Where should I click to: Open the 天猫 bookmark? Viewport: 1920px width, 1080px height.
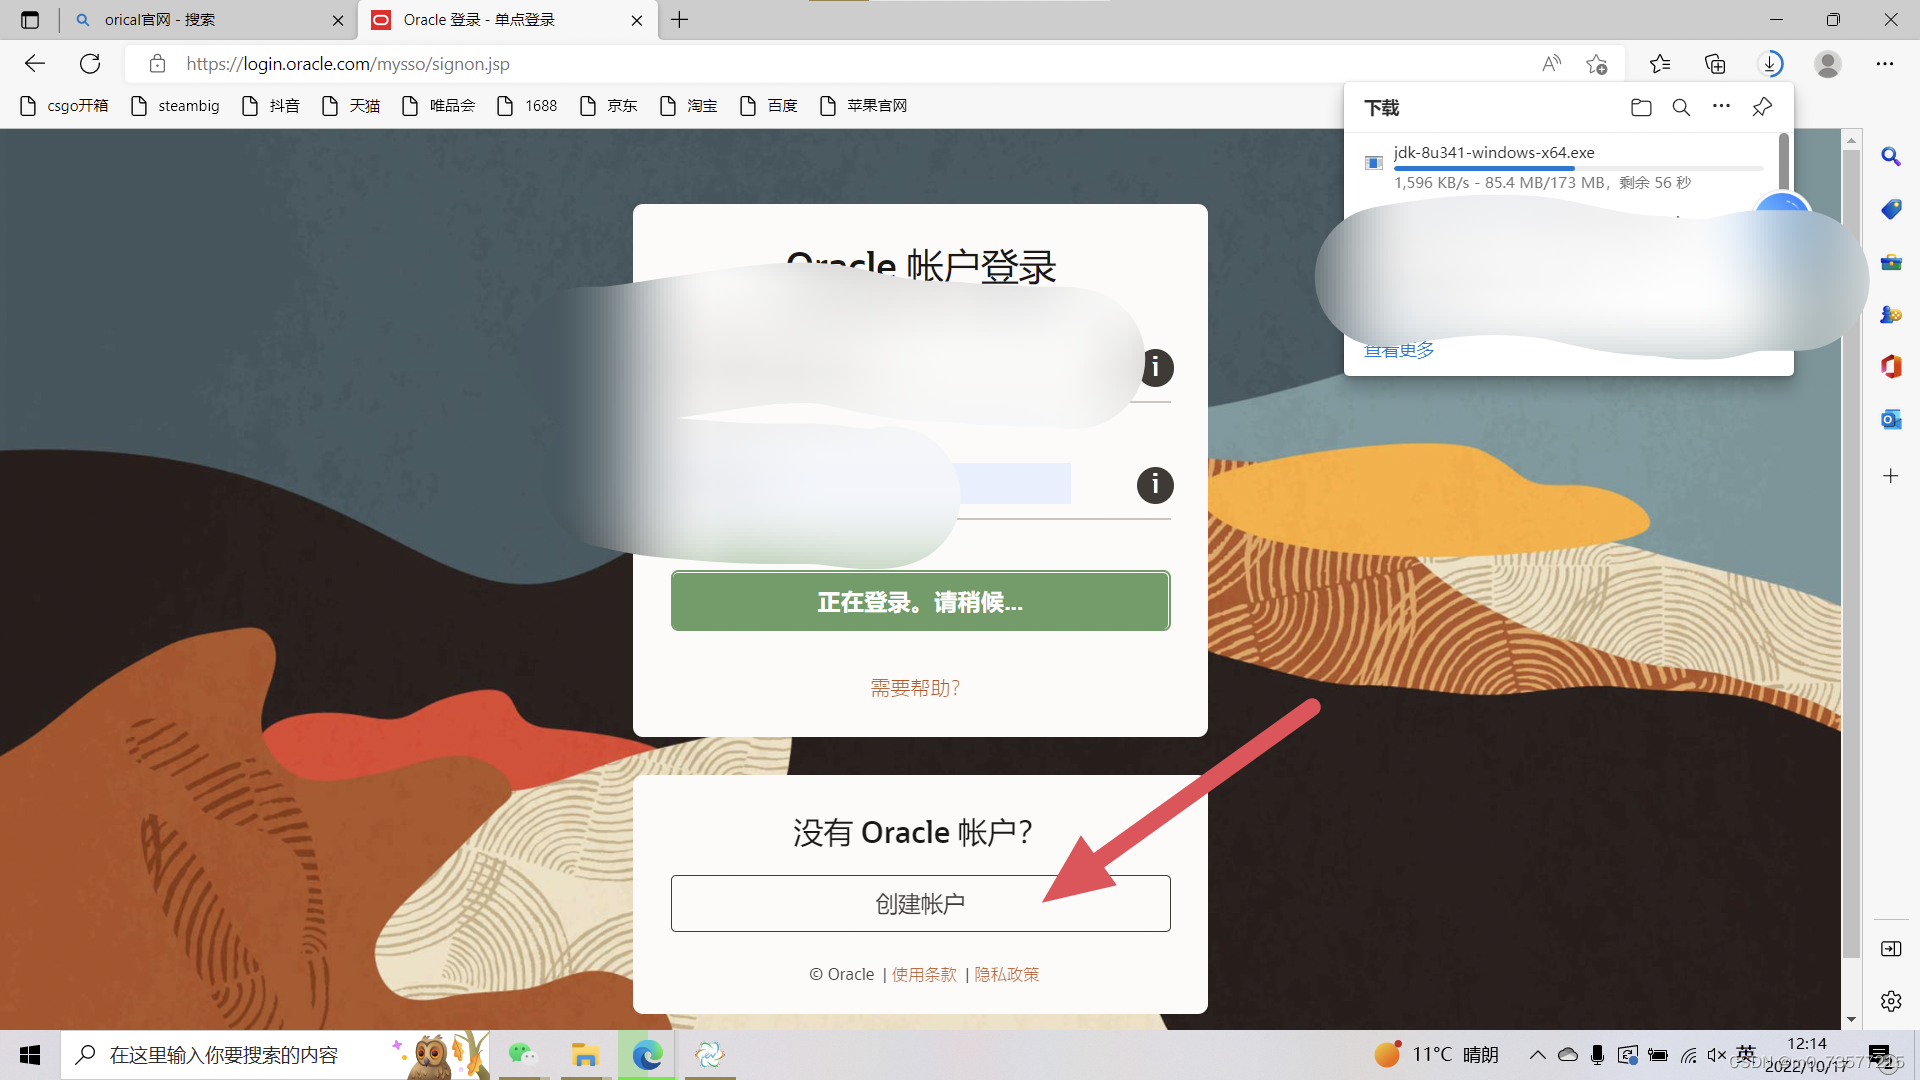(x=351, y=106)
